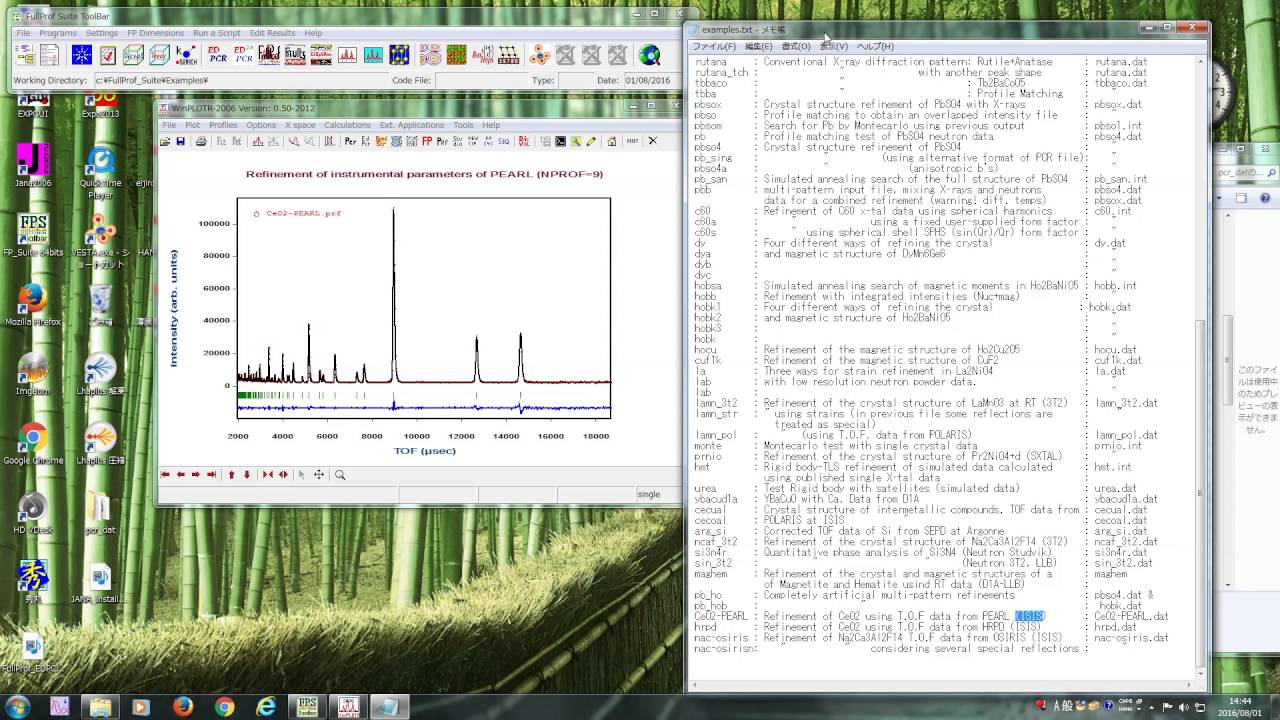This screenshot has height=720, width=1280.
Task: Click the Notepad vertical scrollbar
Action: tap(1201, 365)
